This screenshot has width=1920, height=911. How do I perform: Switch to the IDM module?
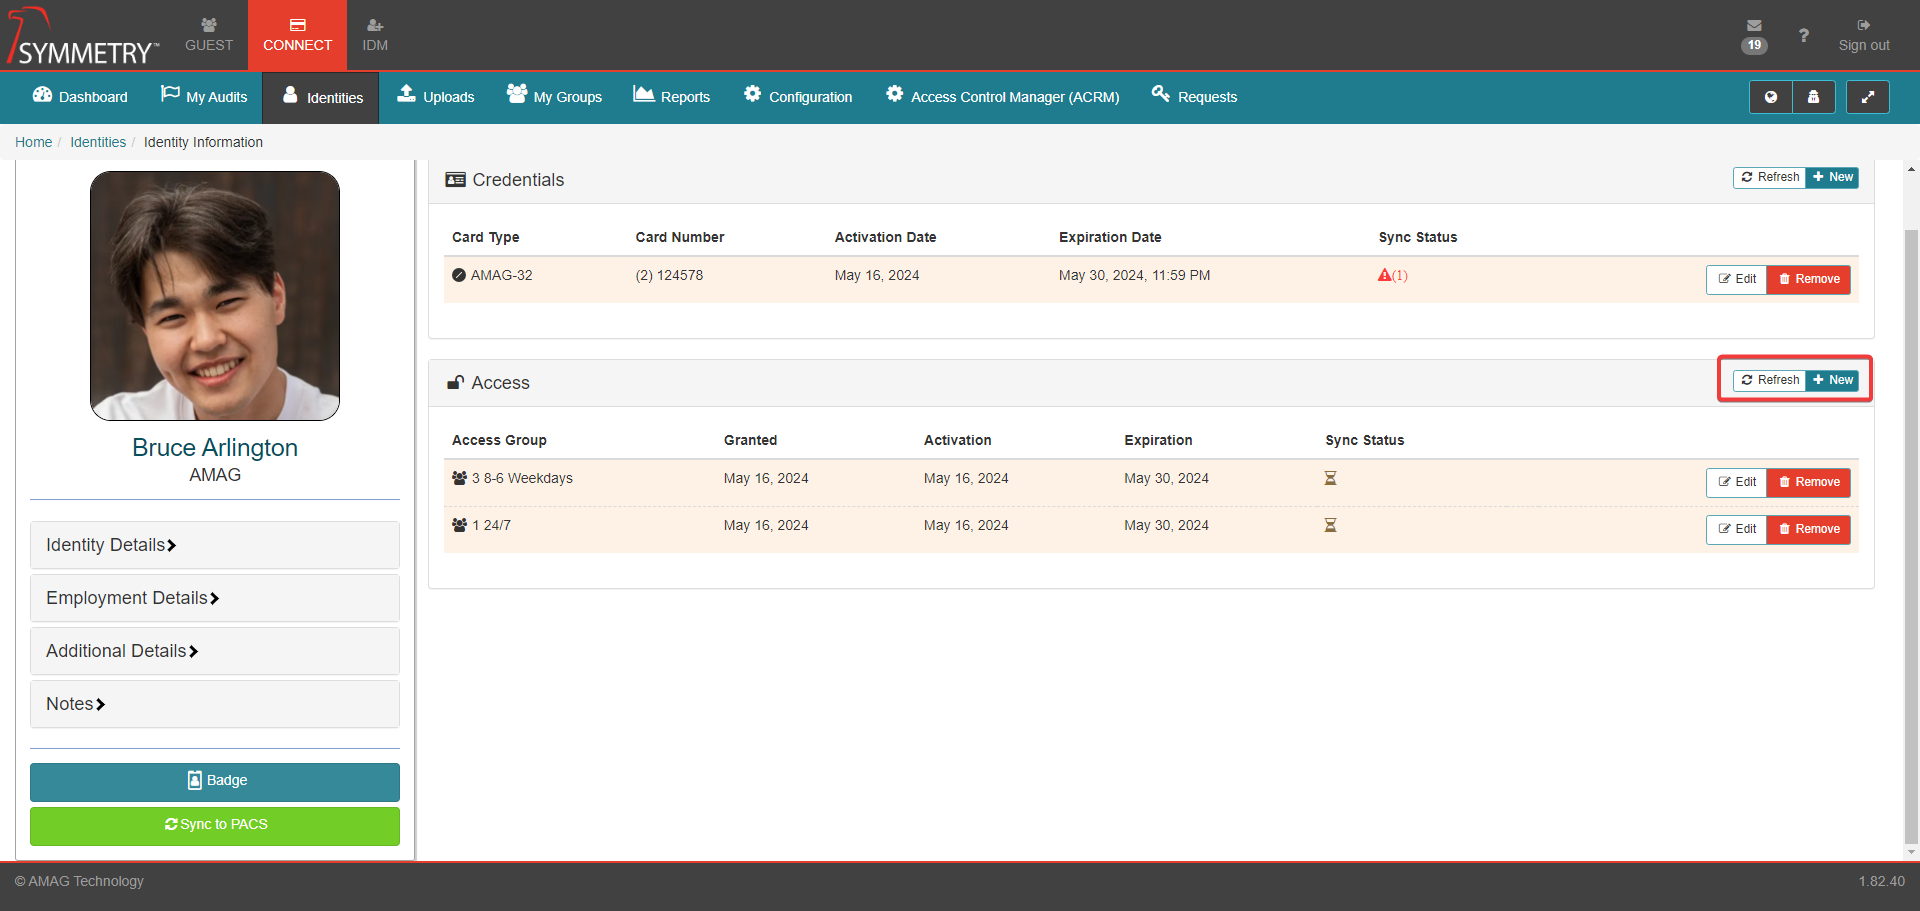click(375, 35)
